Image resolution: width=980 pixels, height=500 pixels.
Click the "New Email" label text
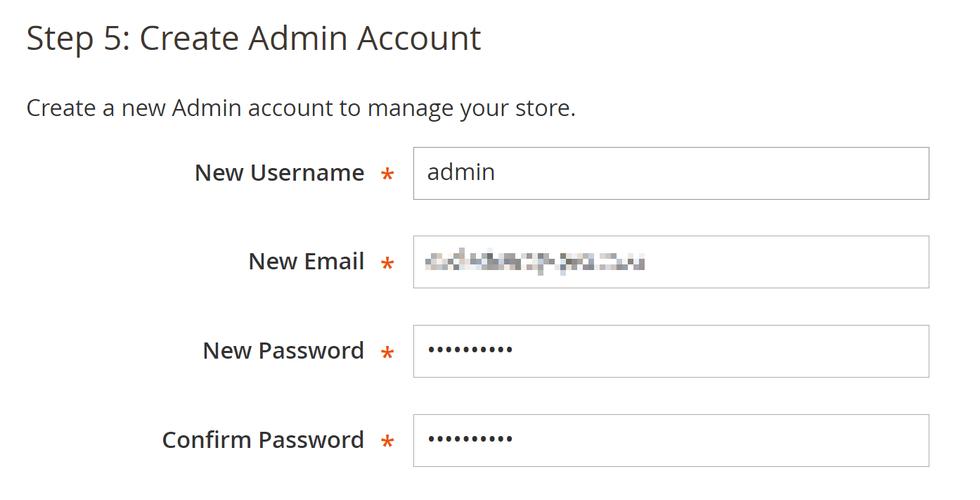306,262
